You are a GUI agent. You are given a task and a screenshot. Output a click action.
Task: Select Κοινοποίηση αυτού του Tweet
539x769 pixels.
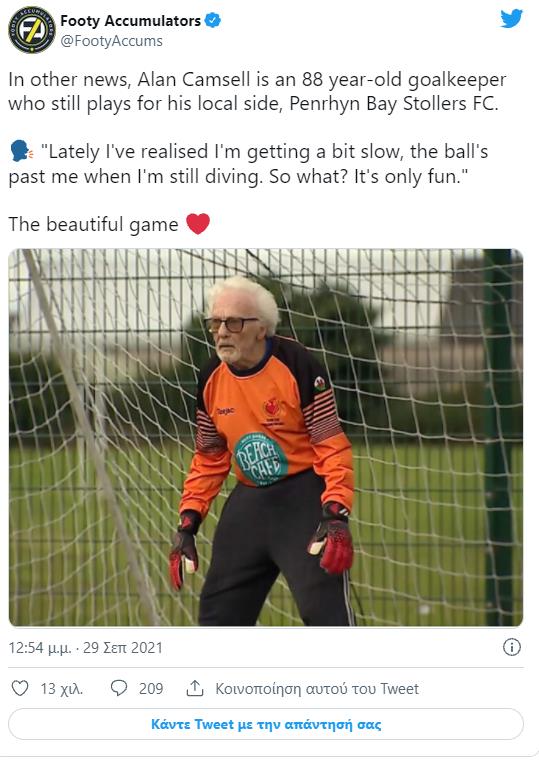tap(317, 689)
